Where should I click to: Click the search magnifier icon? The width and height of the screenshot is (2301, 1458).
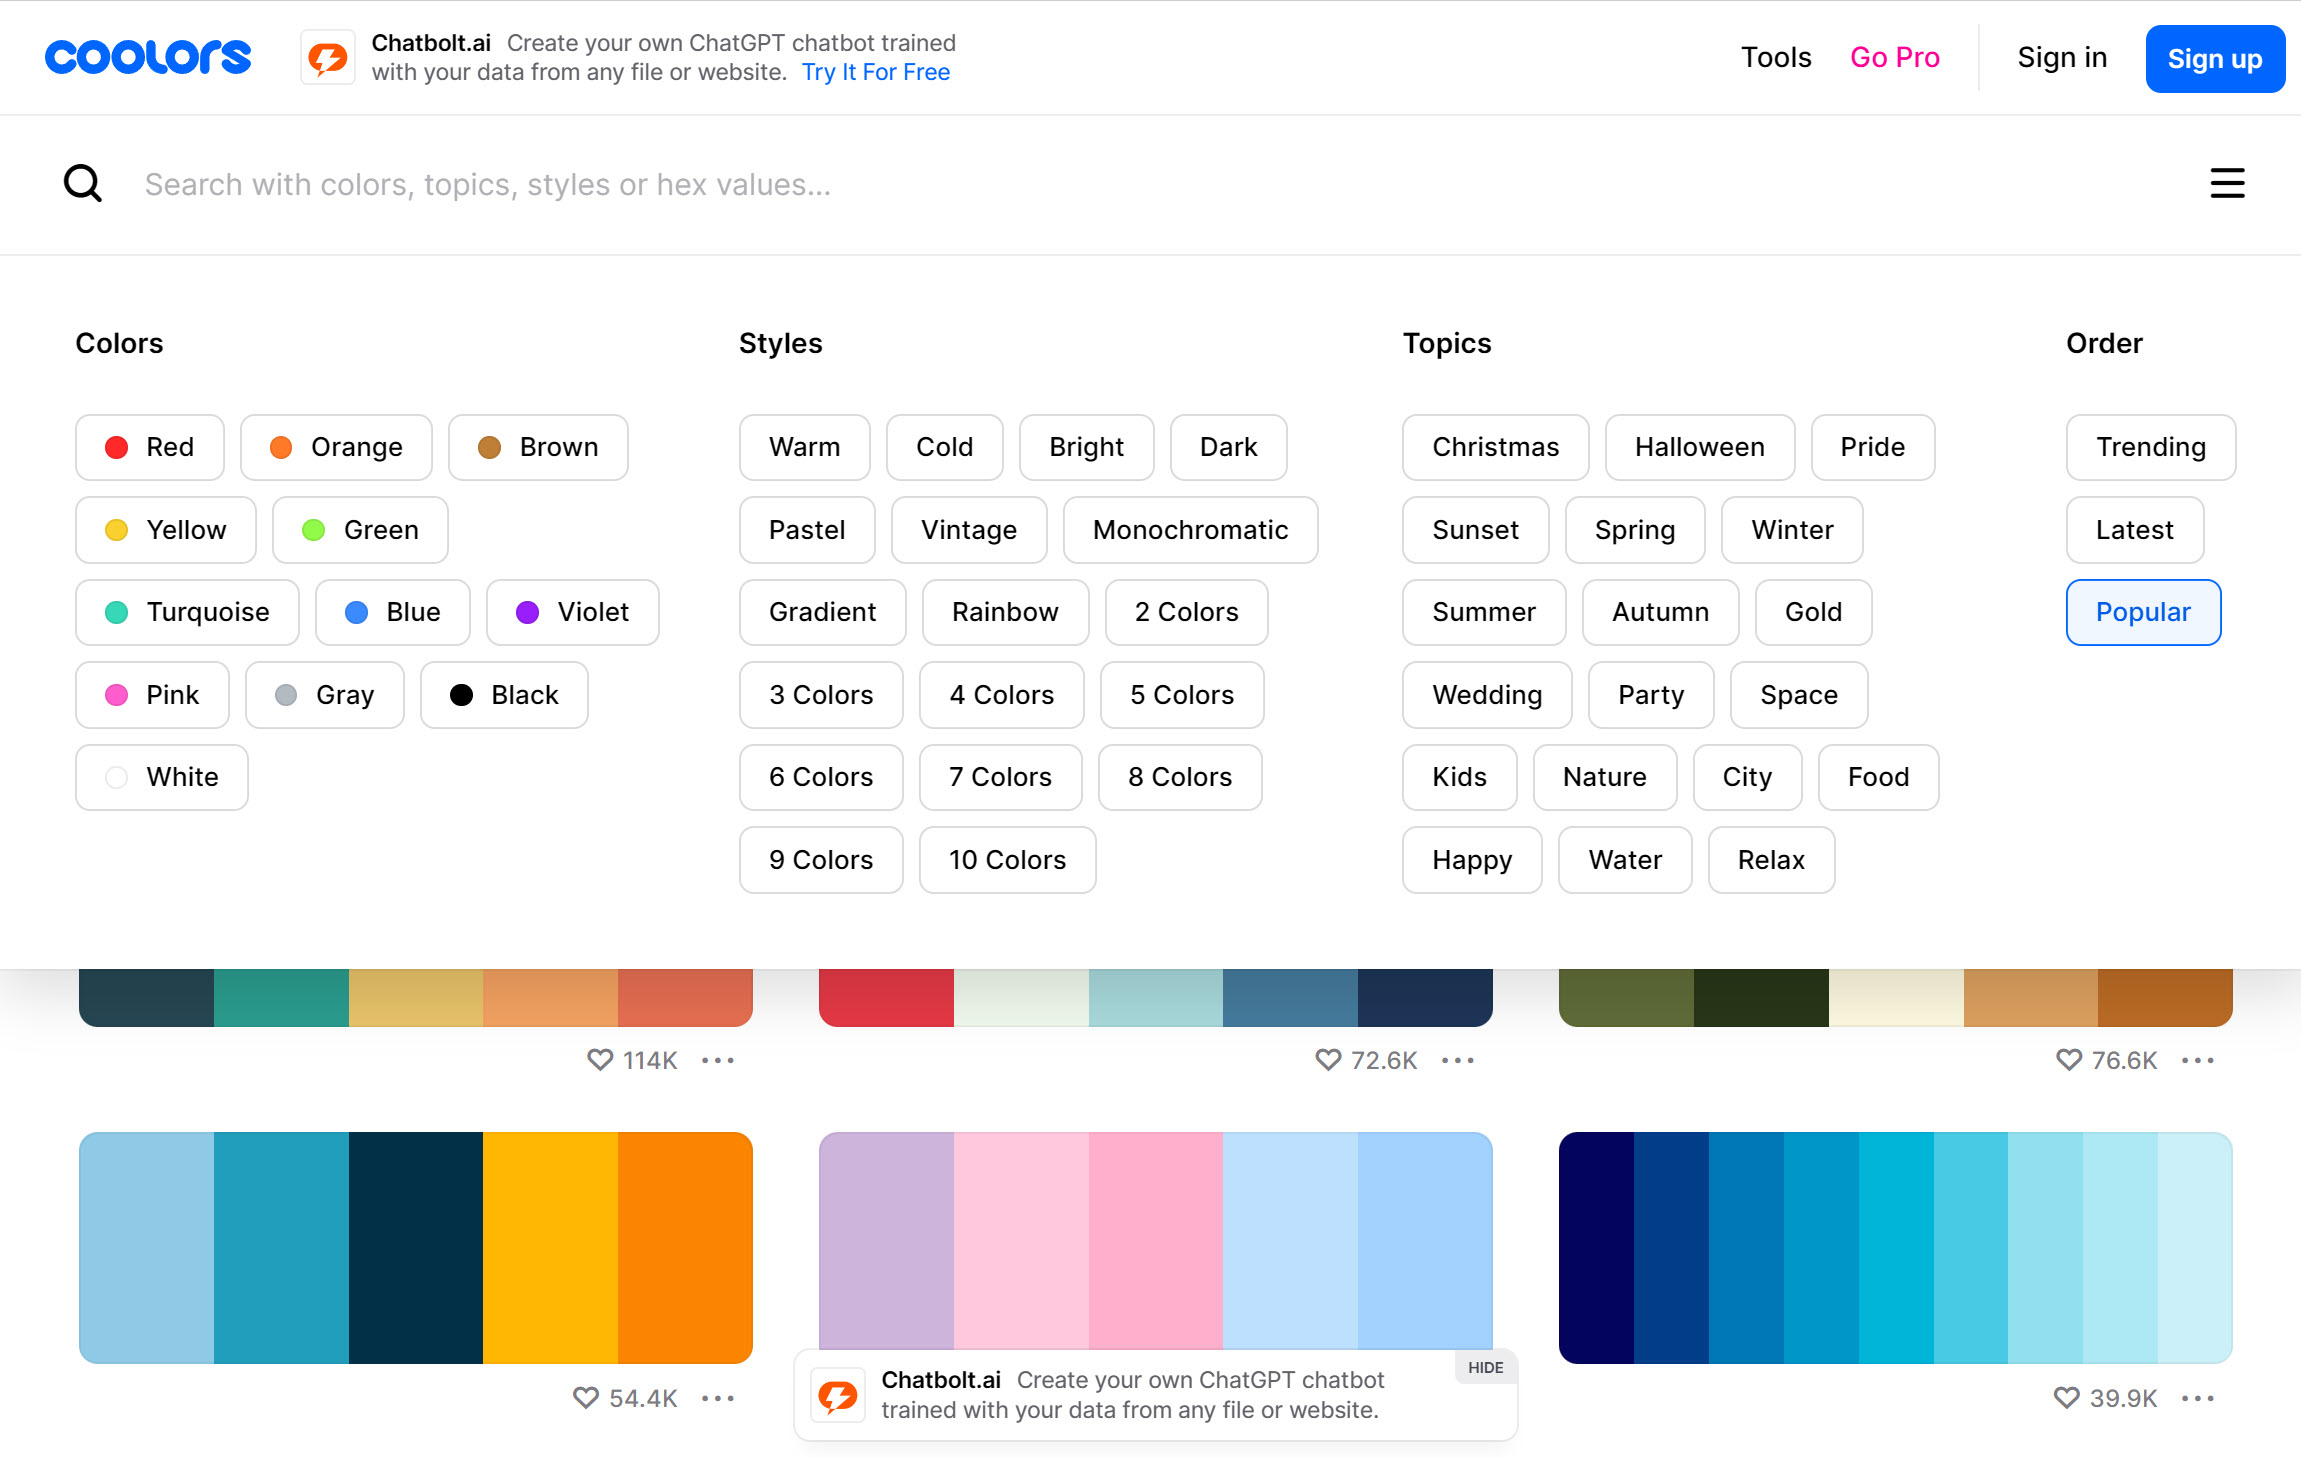click(x=83, y=184)
